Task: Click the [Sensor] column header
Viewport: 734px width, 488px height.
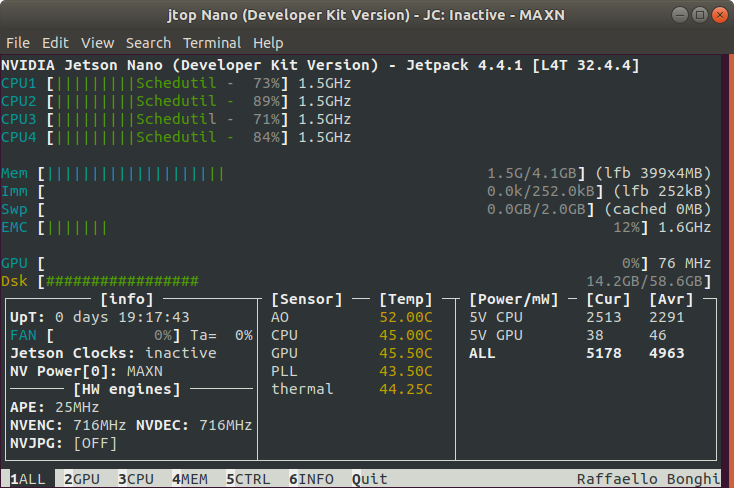Action: (307, 299)
